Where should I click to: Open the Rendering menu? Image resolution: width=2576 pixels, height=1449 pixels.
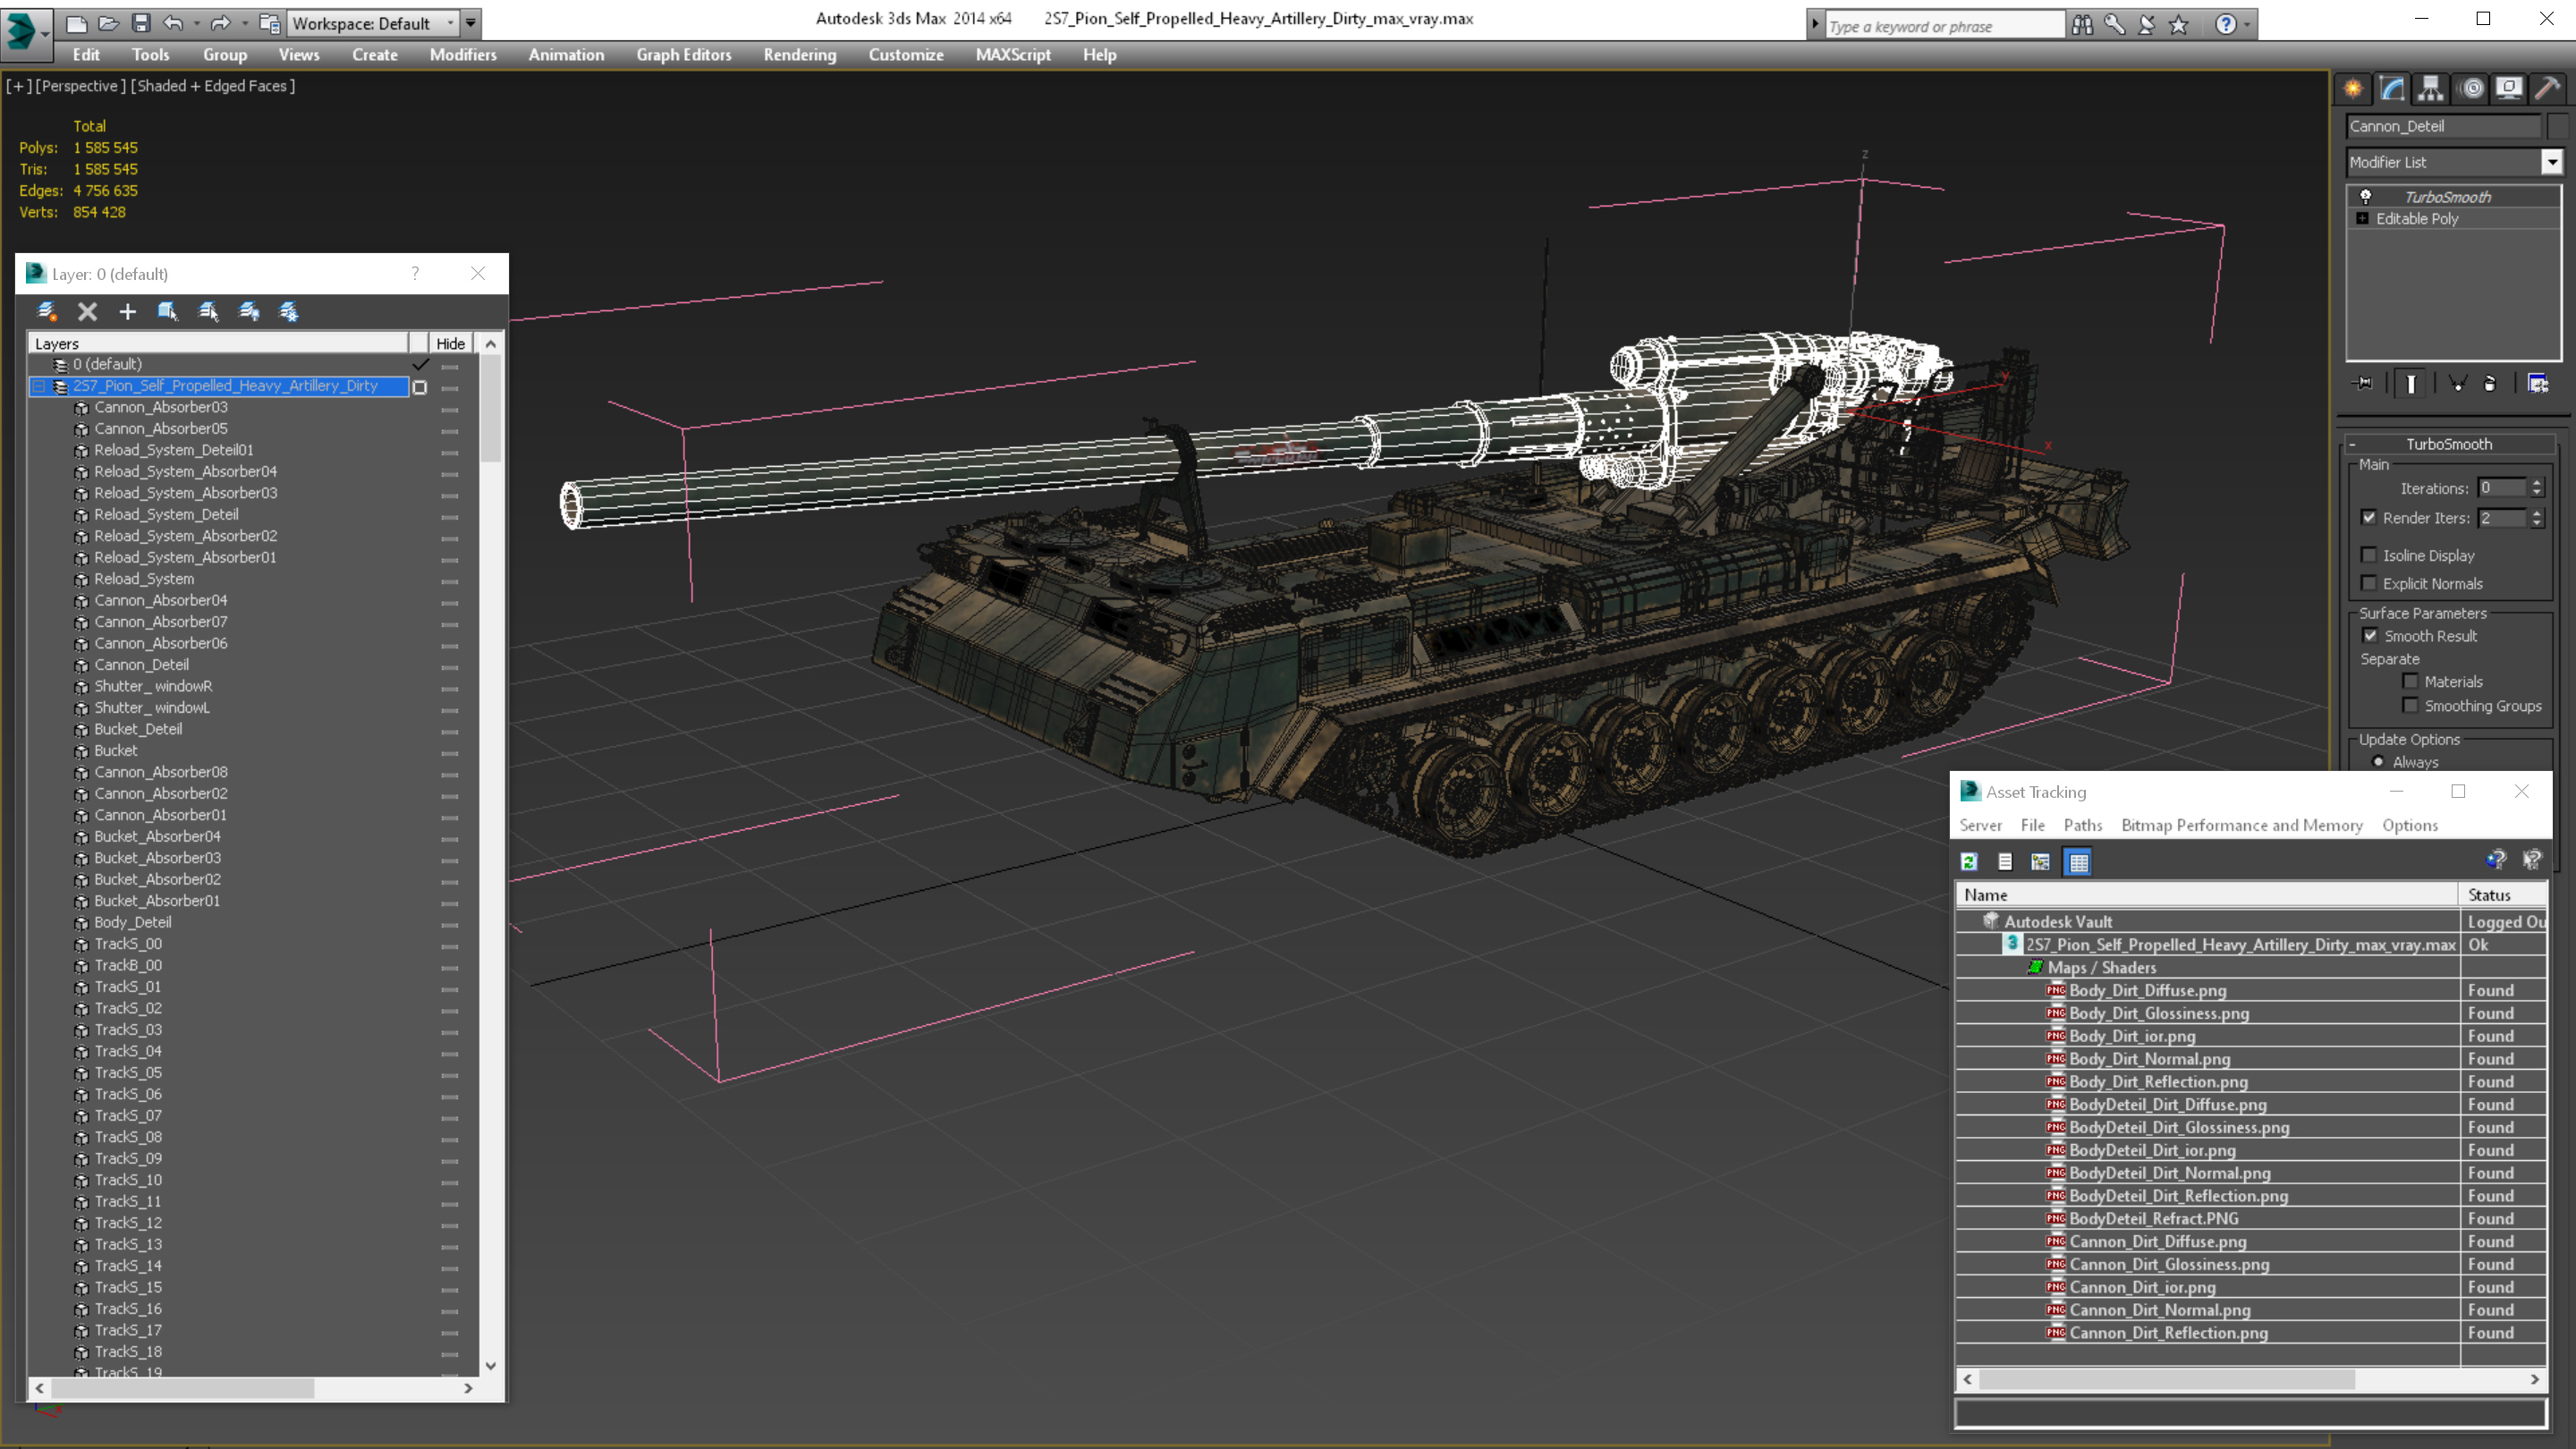799,55
